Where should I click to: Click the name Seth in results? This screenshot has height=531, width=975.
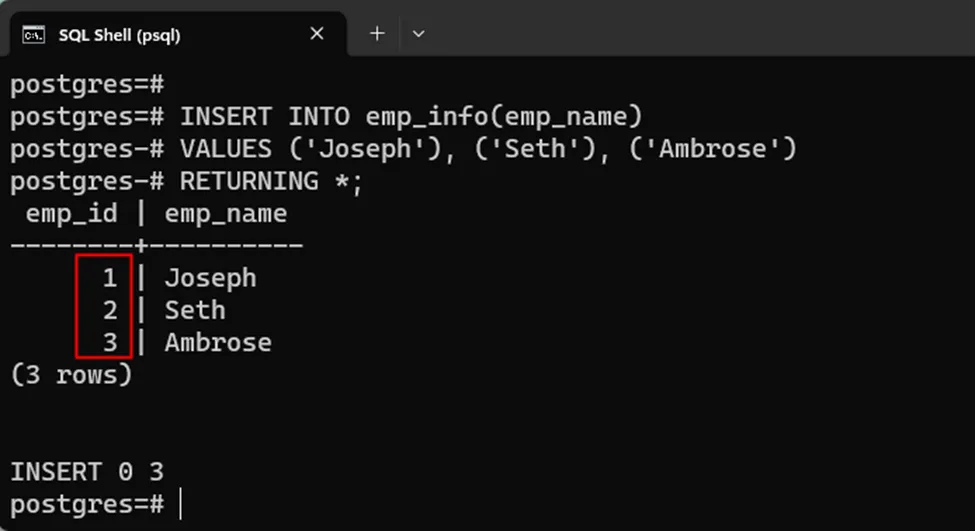pos(195,310)
